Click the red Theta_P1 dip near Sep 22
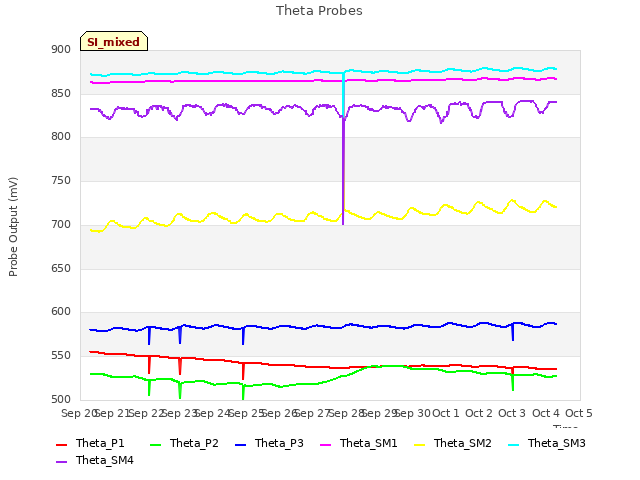Image resolution: width=640 pixels, height=480 pixels. pos(149,364)
